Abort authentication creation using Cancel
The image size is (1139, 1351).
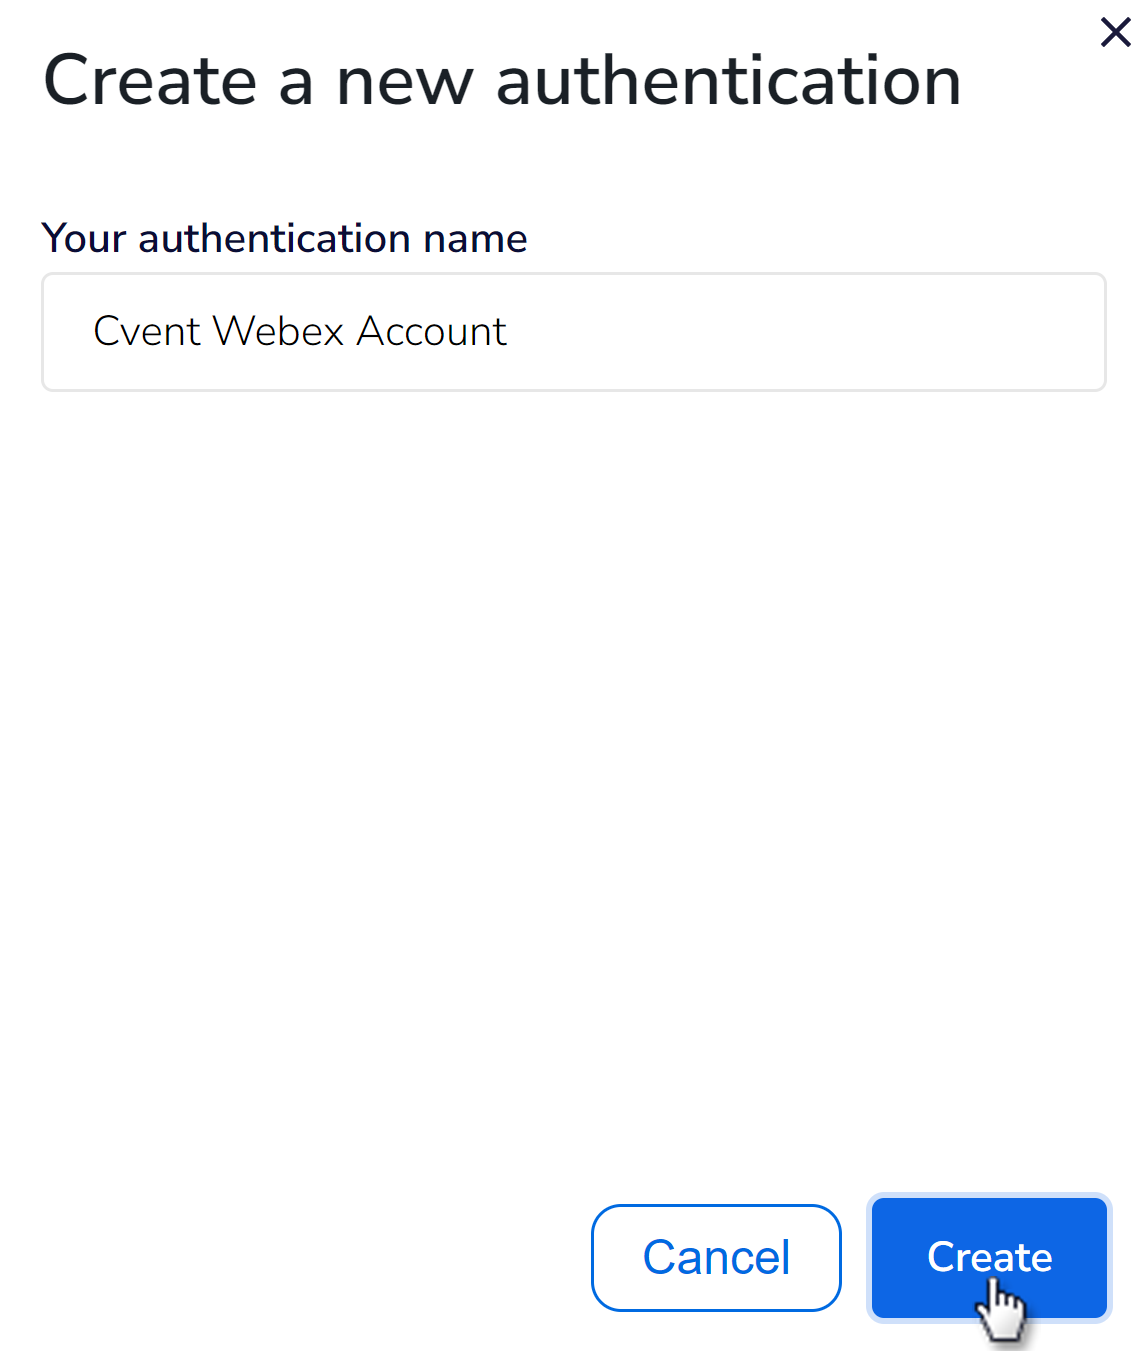tap(716, 1257)
